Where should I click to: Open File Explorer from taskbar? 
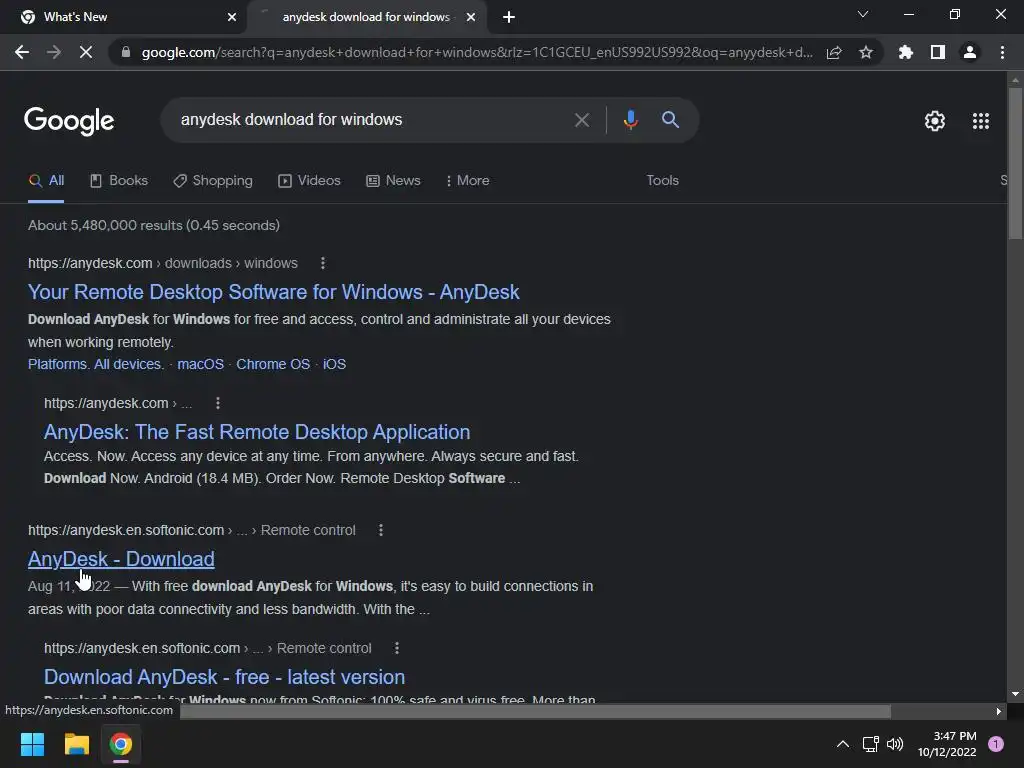pyautogui.click(x=76, y=744)
